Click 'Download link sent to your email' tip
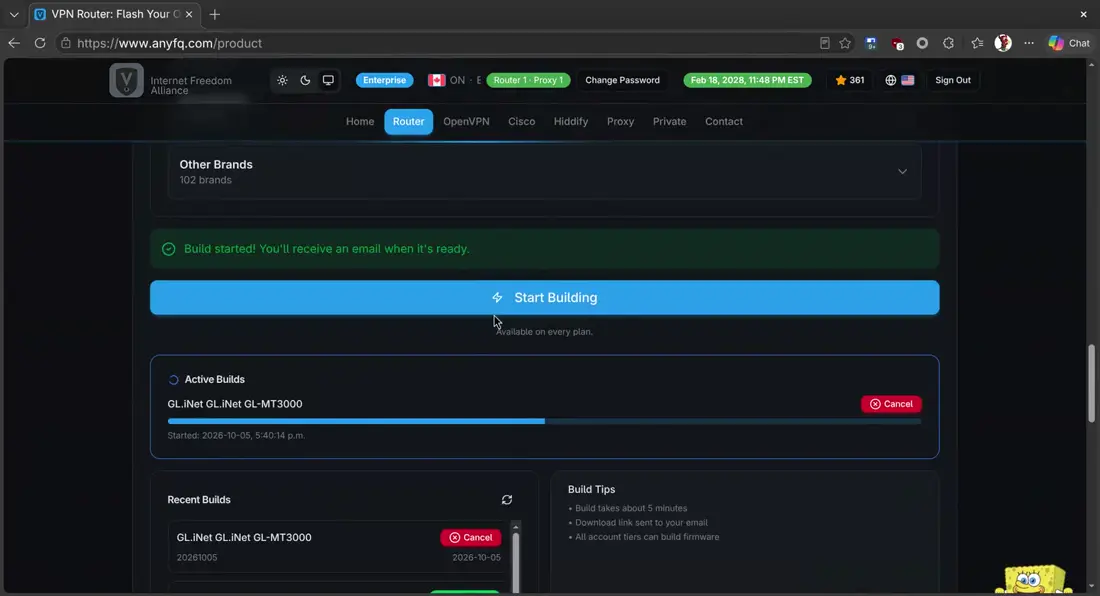Viewport: 1100px width, 596px height. [x=641, y=522]
